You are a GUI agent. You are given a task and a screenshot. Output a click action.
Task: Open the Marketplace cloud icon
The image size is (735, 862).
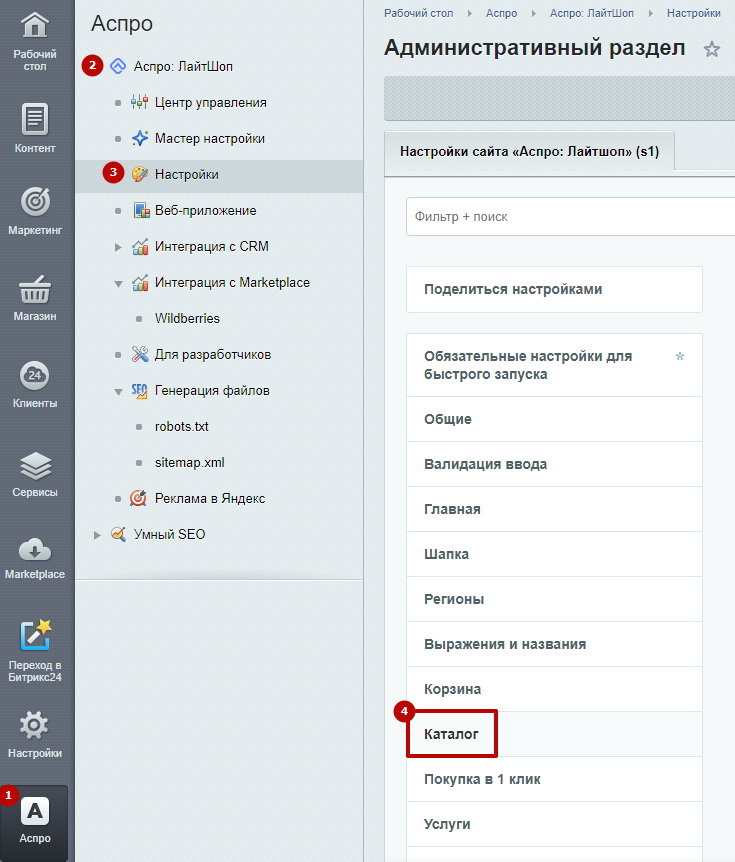35,550
